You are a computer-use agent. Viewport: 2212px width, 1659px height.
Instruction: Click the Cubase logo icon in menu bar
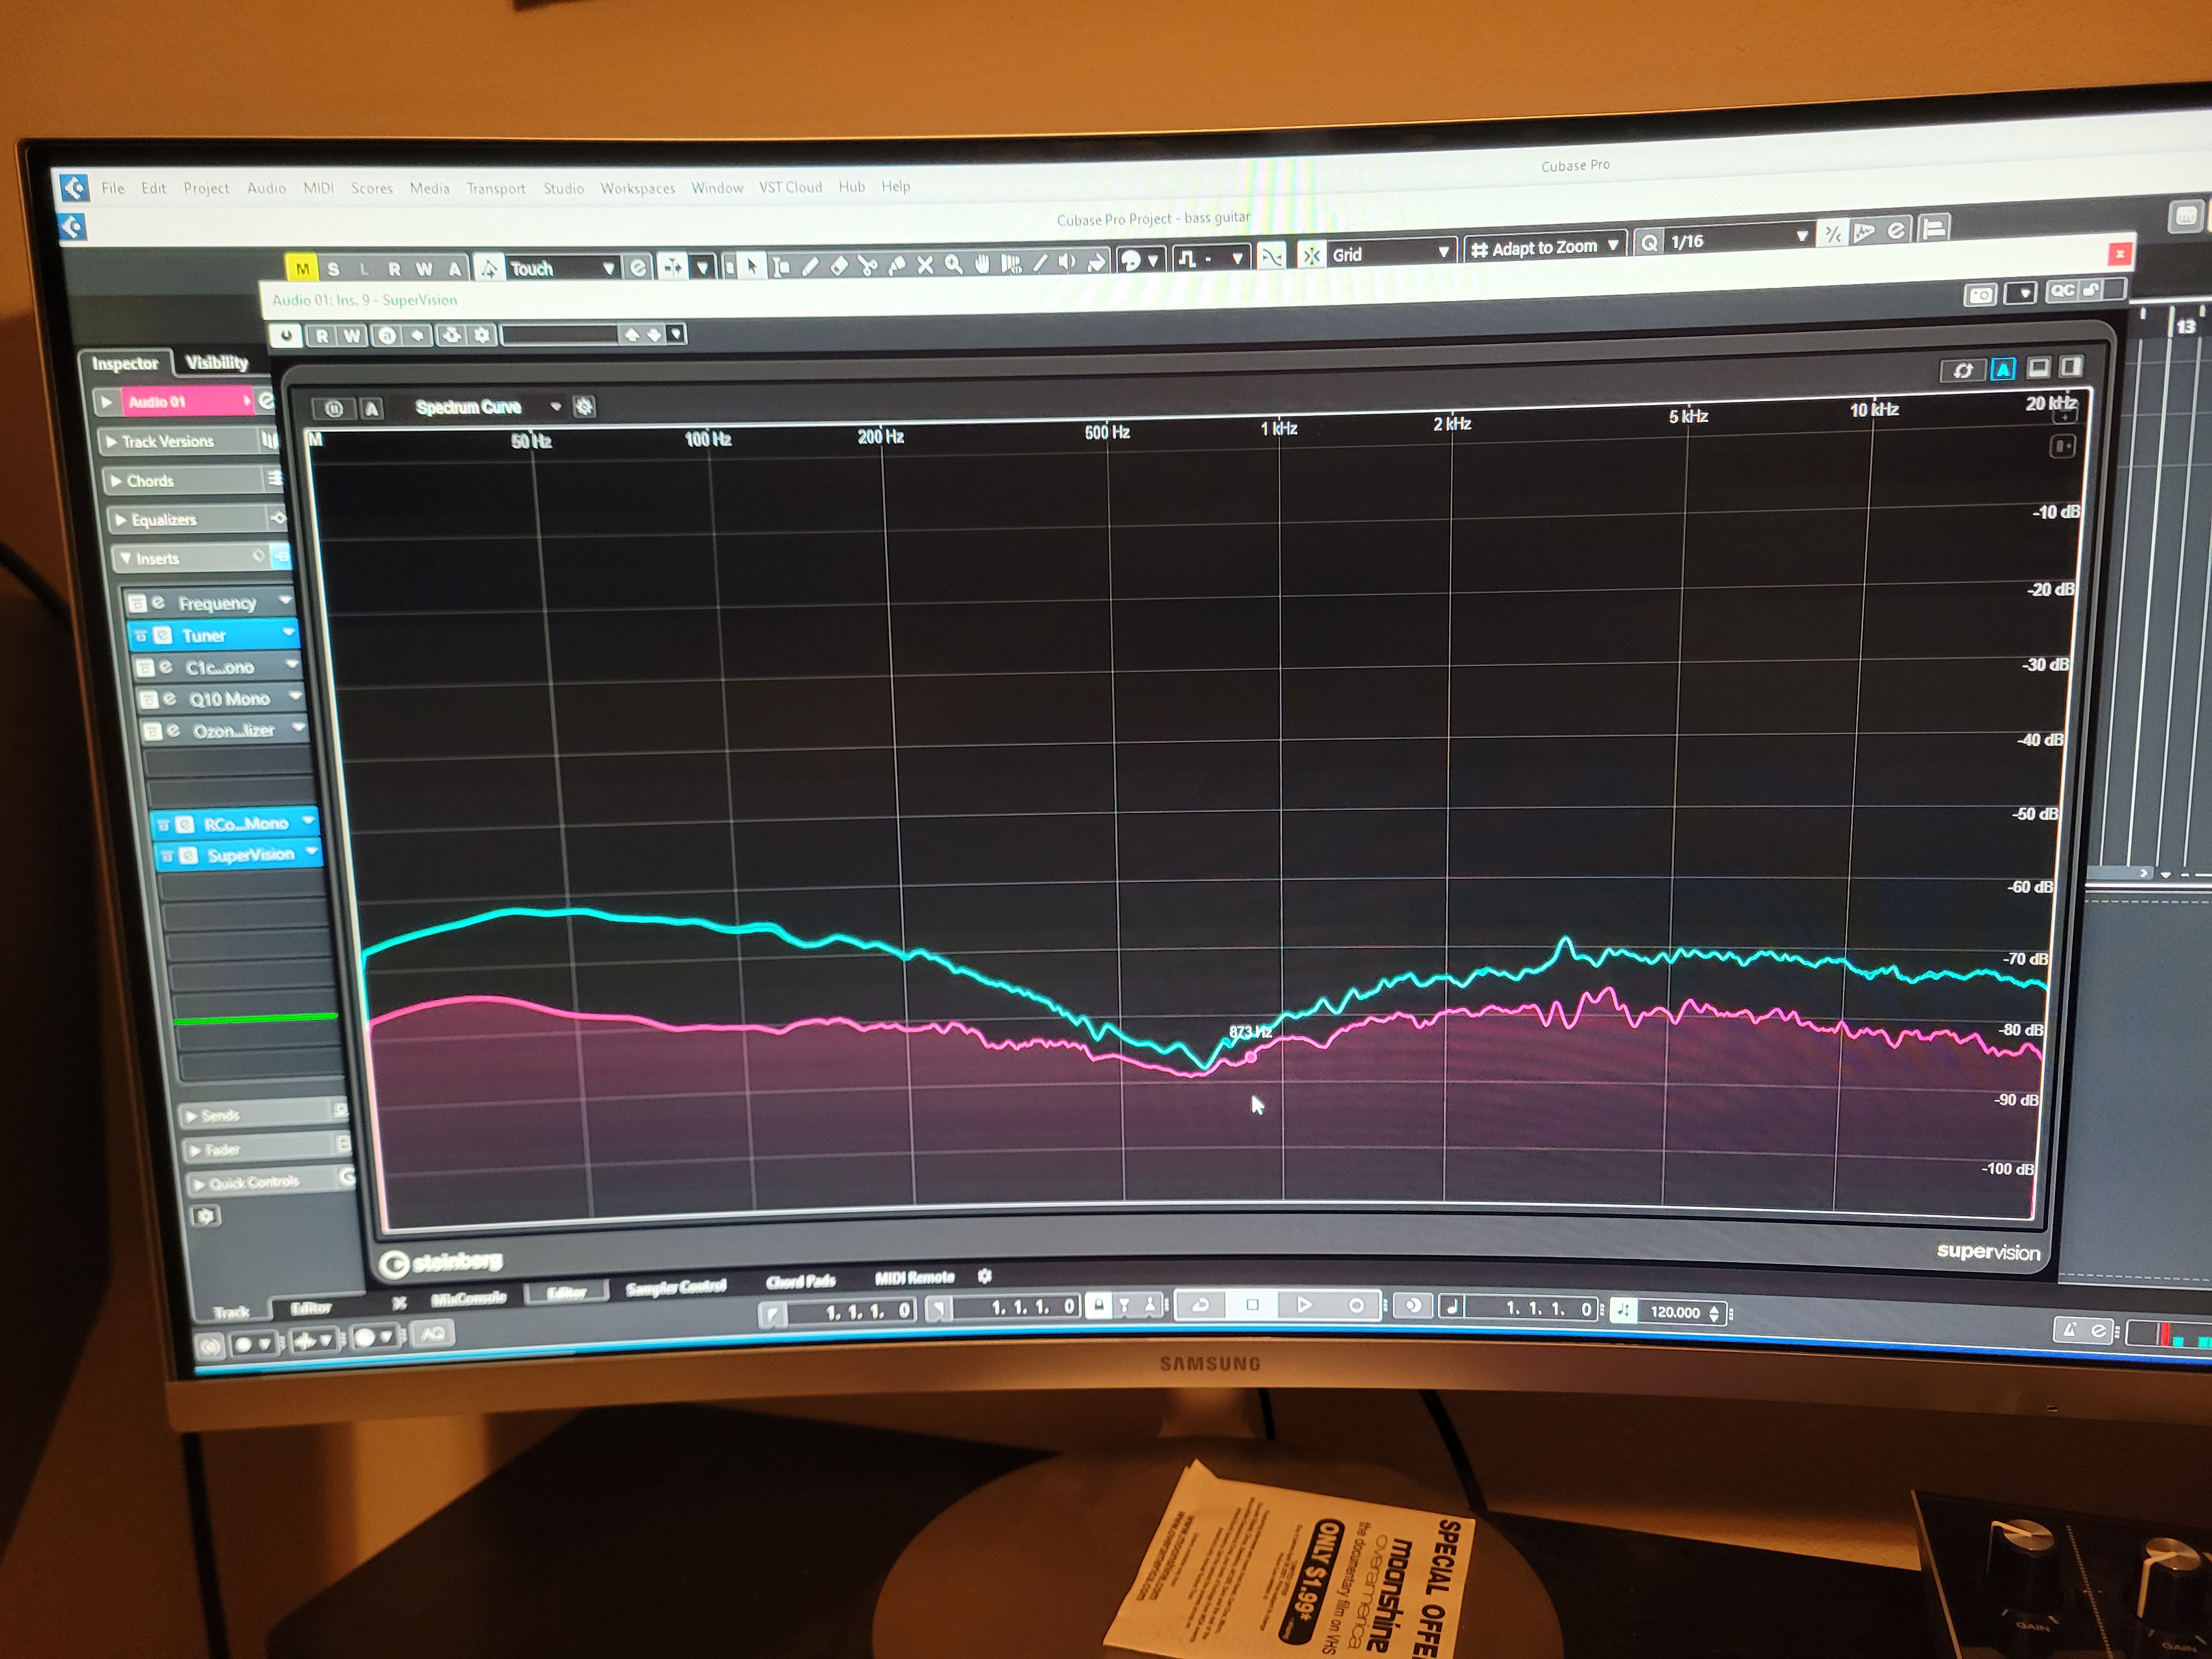[x=73, y=187]
